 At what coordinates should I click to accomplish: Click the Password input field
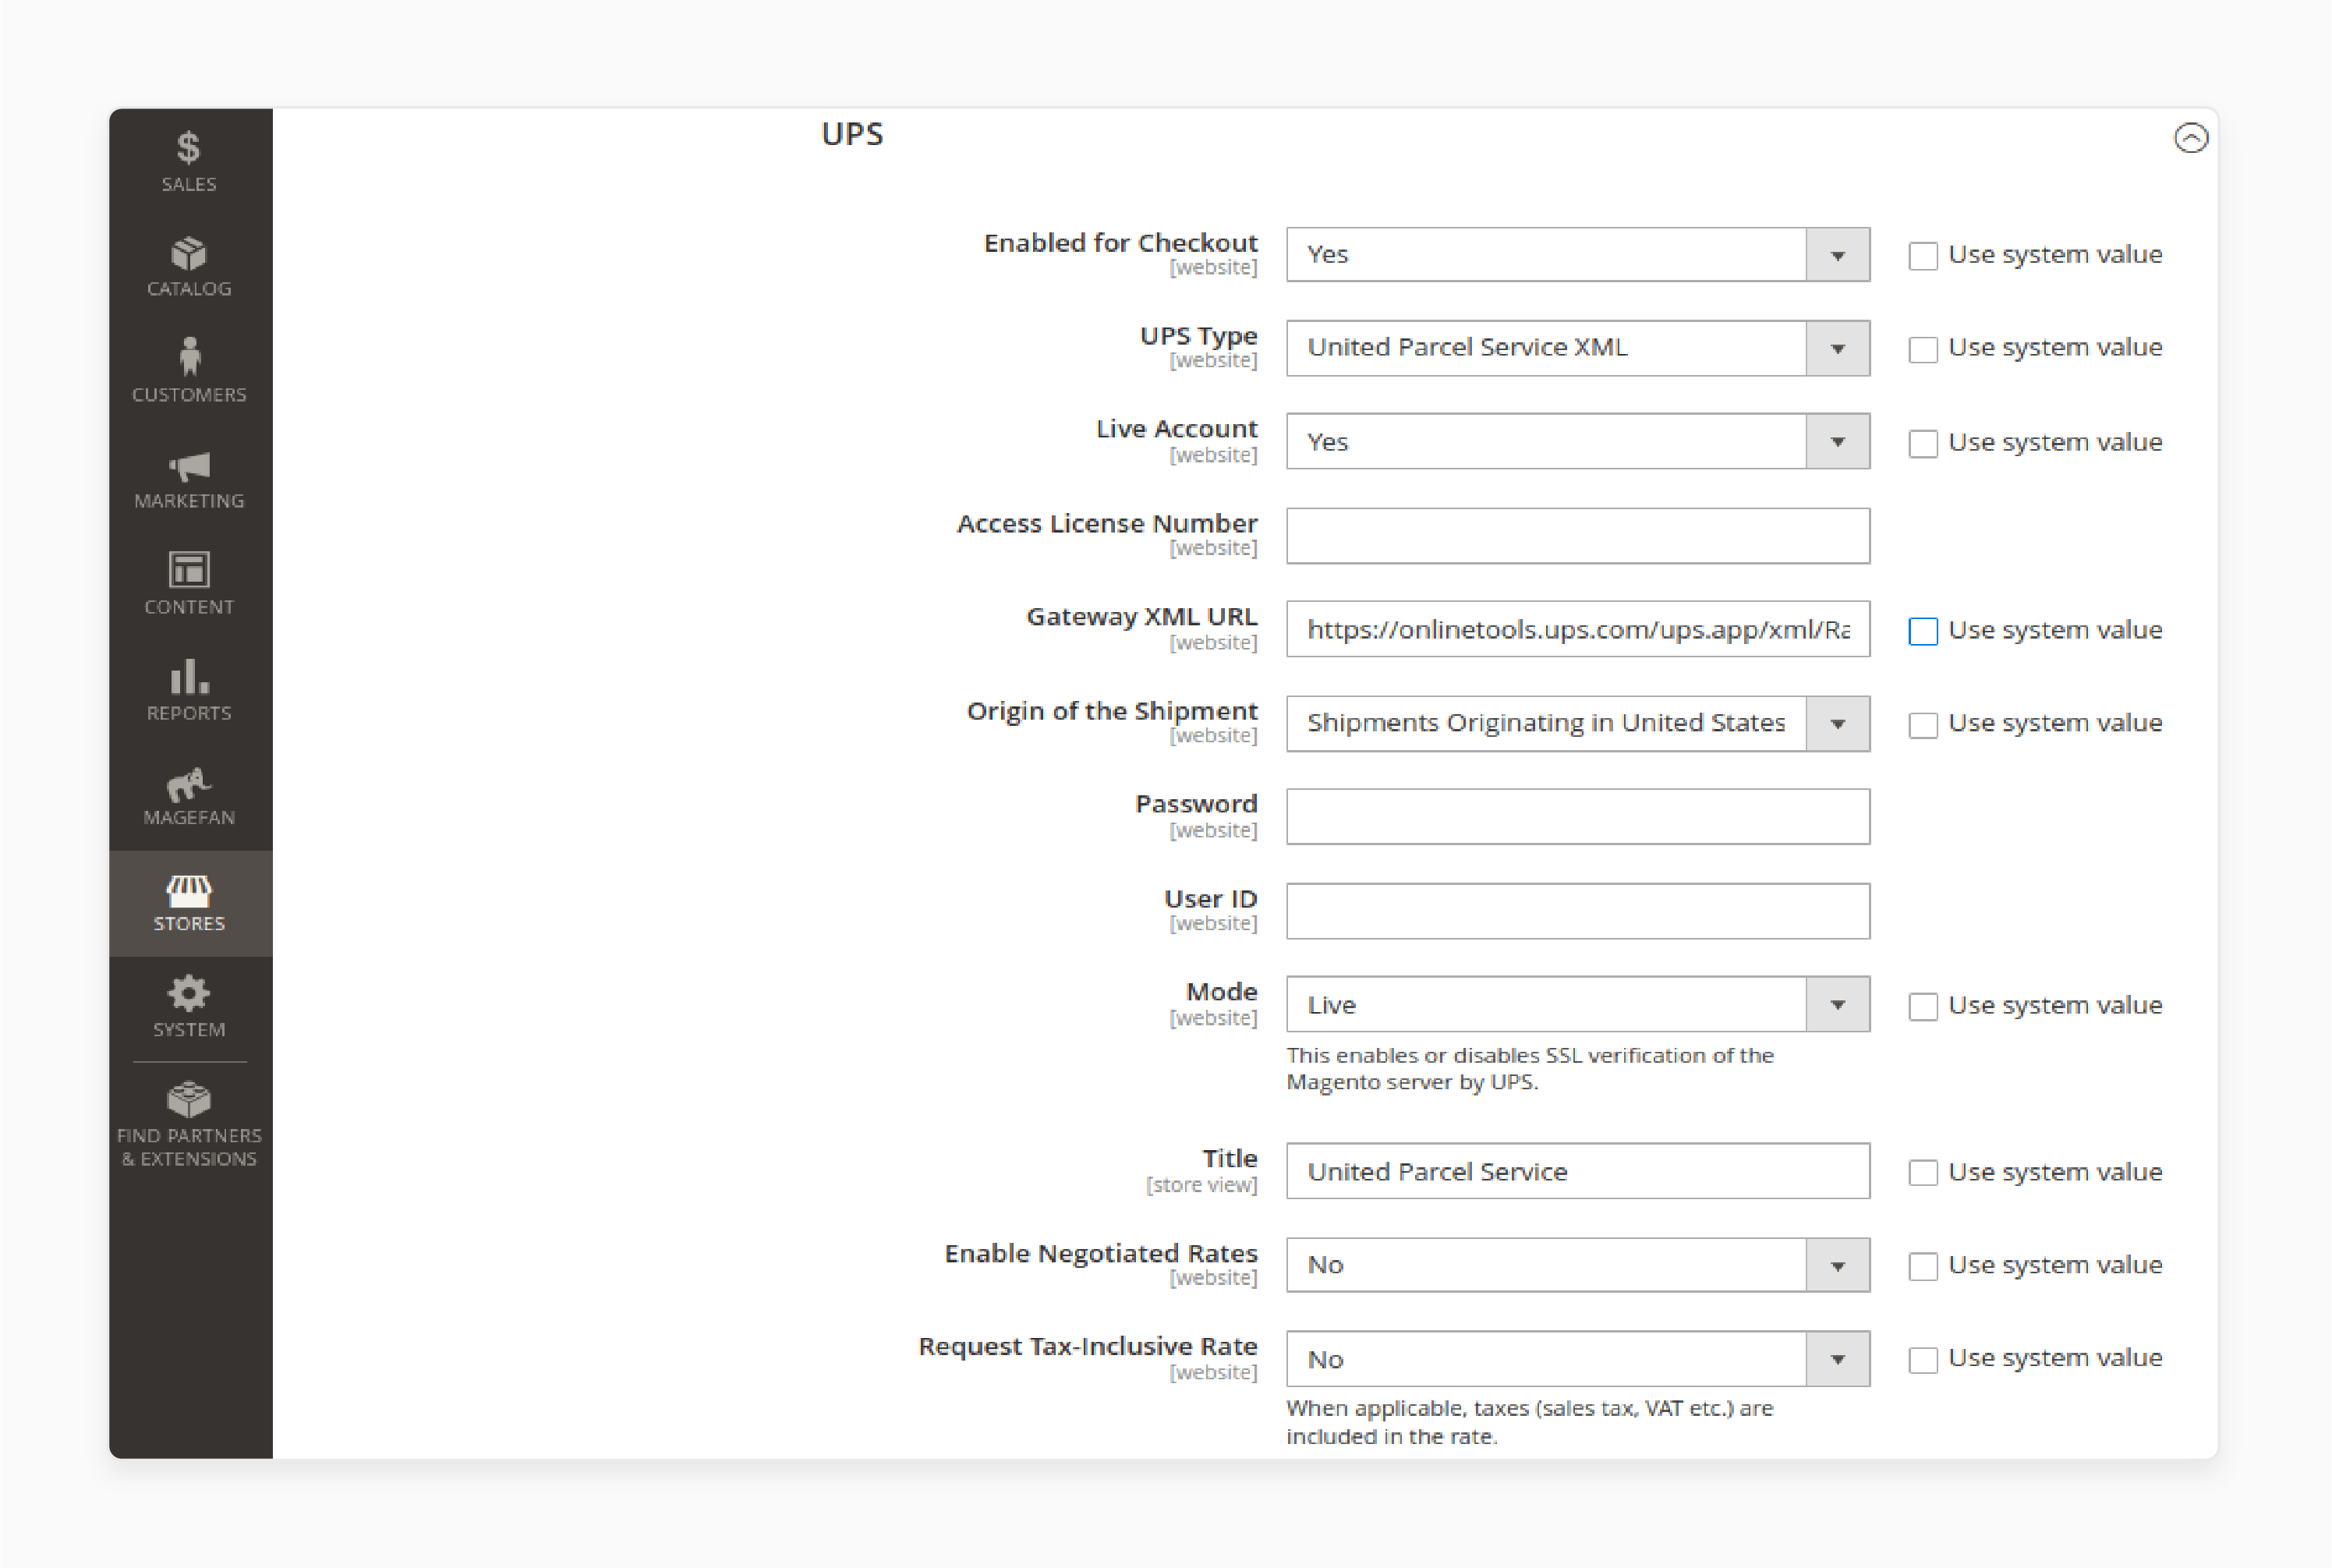(x=1577, y=816)
